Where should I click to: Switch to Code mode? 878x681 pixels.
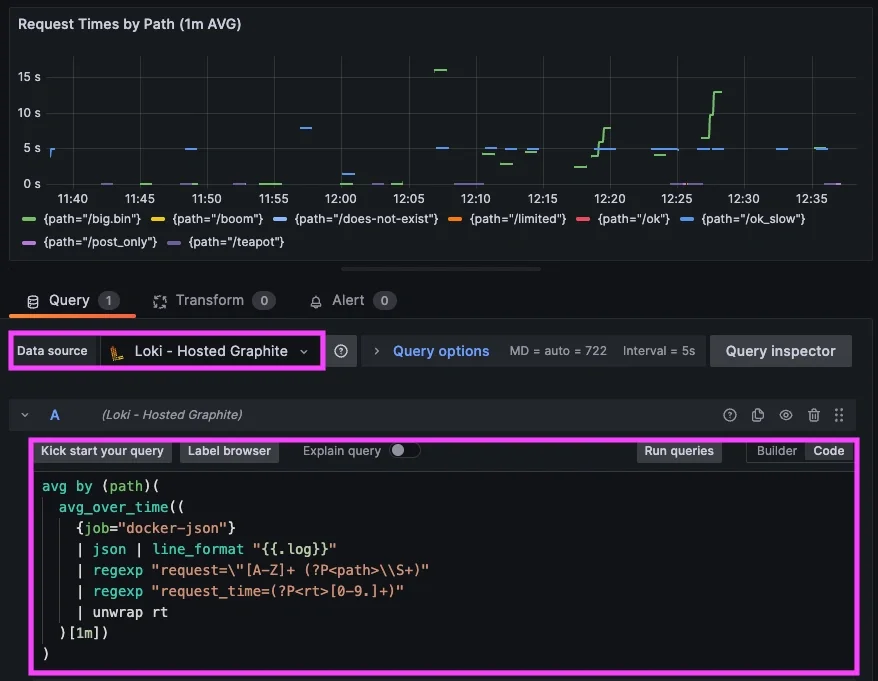[x=829, y=451]
